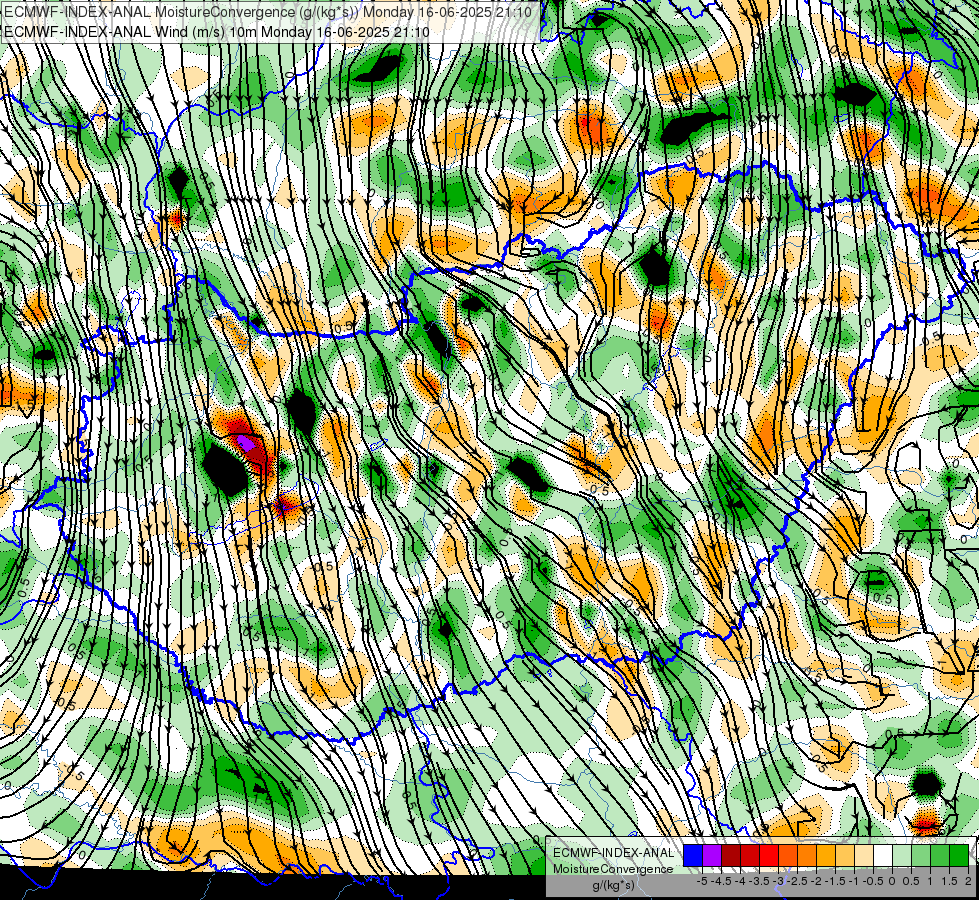Click the pale cream swatch between -1 and -0.5
The height and width of the screenshot is (900, 979).
tap(864, 855)
